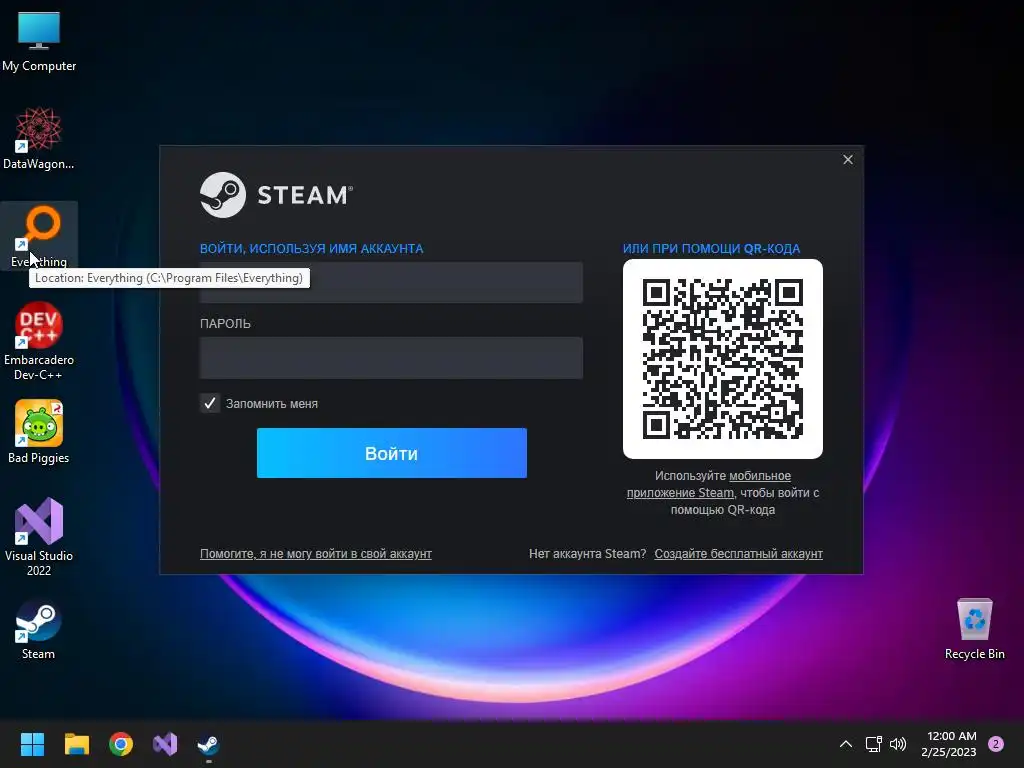
Task: Open Visual Studio from the taskbar
Action: (165, 744)
